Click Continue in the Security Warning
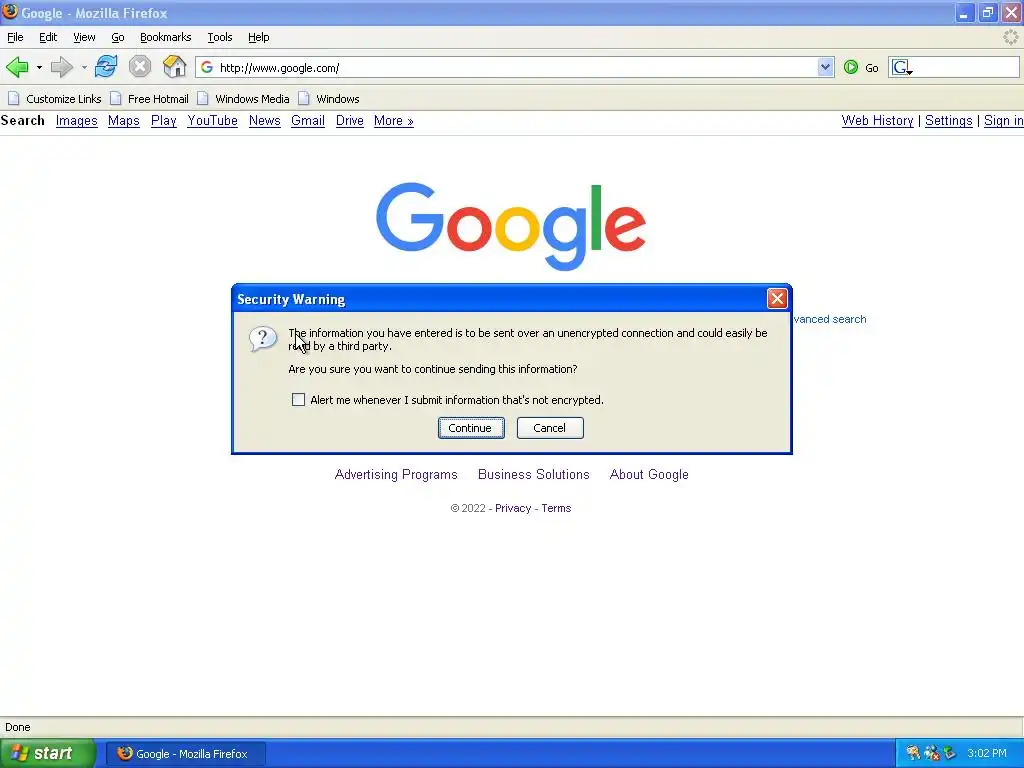This screenshot has width=1024, height=768. pos(471,428)
